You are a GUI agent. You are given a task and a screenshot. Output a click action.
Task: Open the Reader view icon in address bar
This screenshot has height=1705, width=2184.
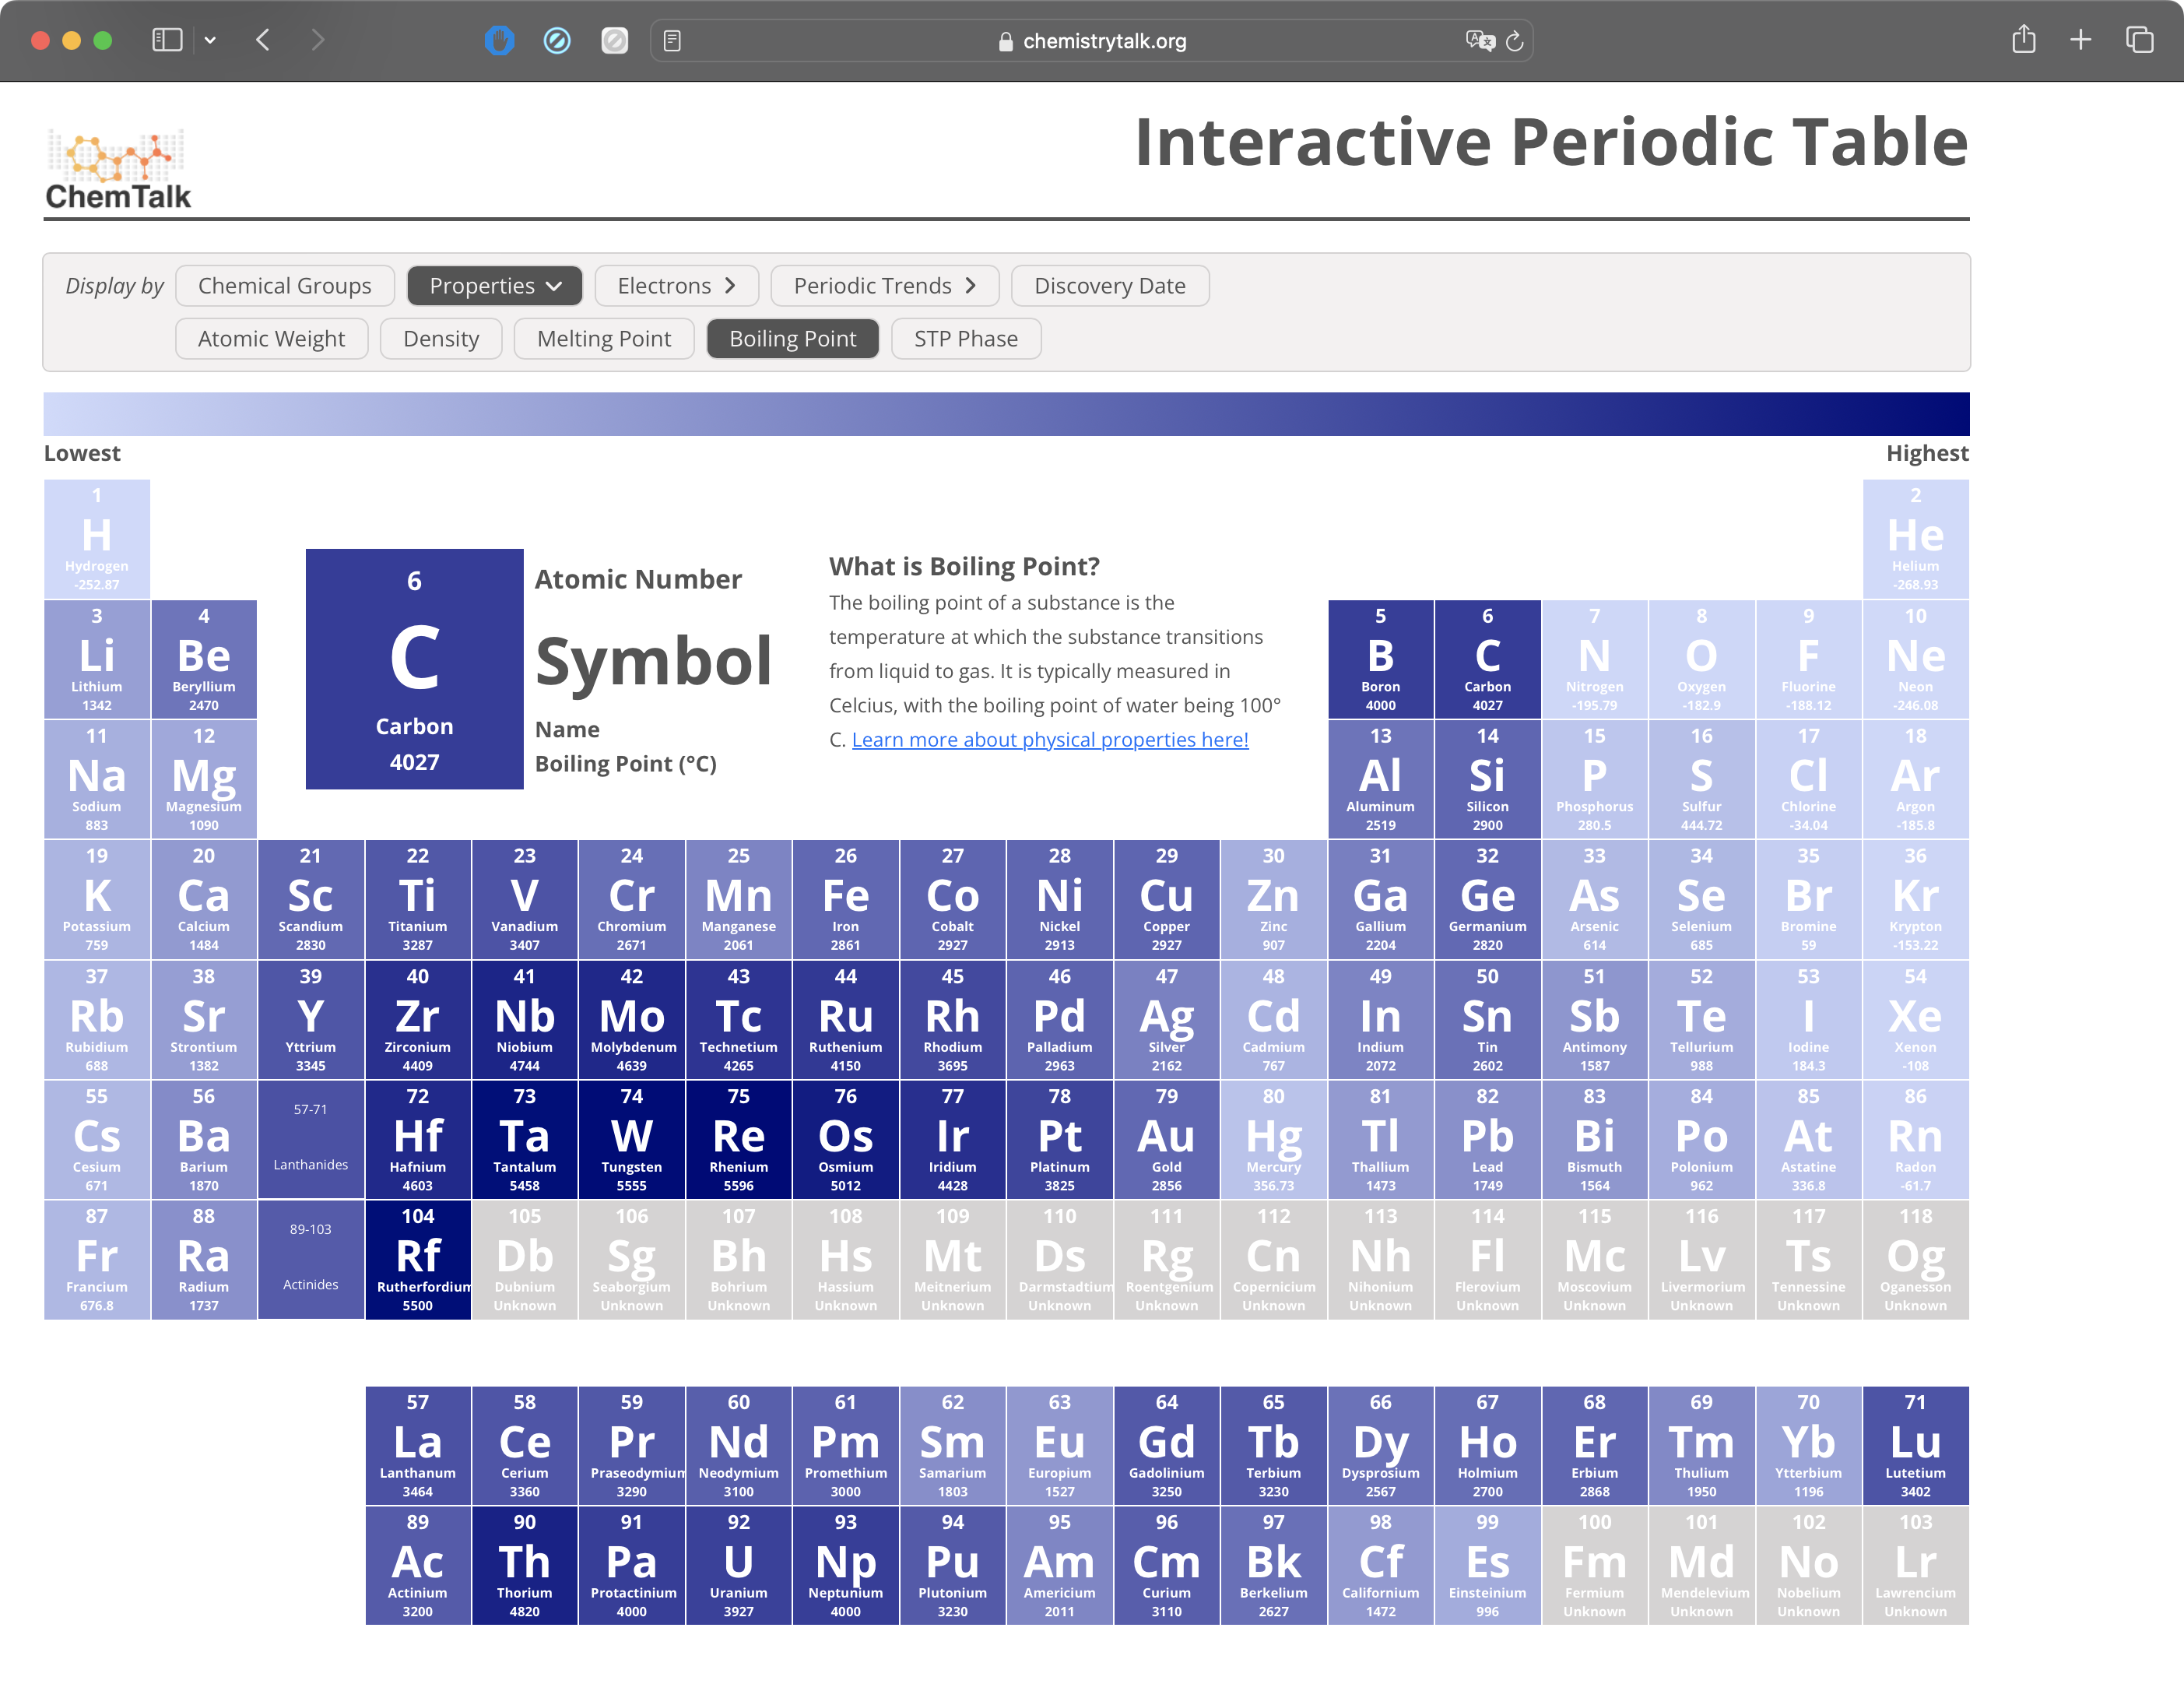[x=672, y=40]
